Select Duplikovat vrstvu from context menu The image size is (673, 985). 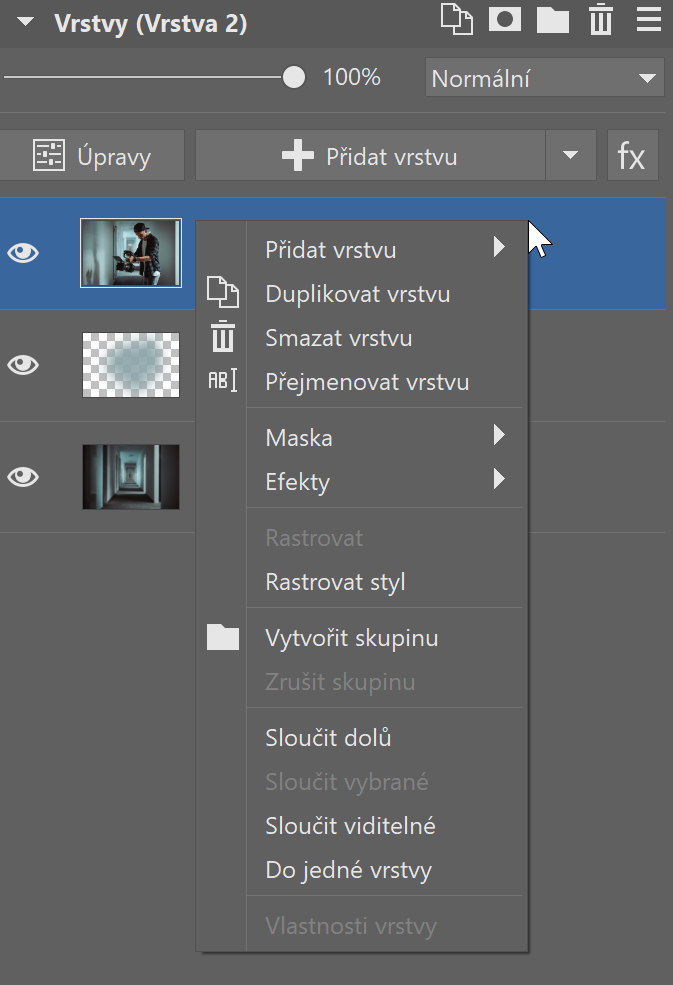pos(357,294)
